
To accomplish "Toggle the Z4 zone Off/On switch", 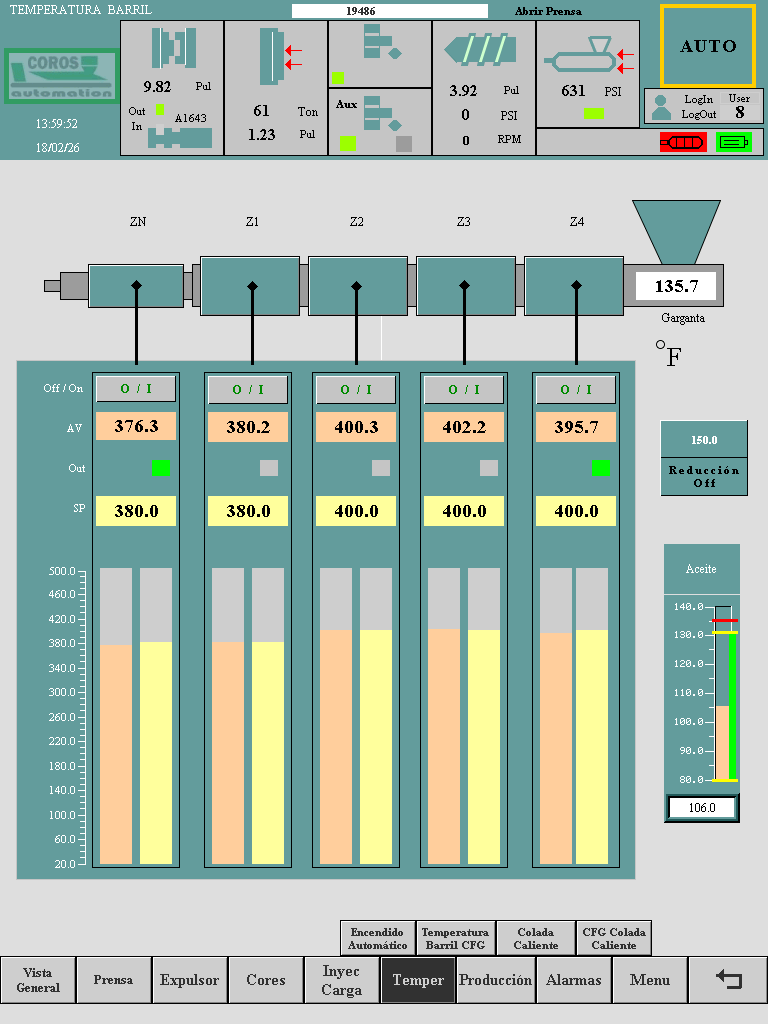I will point(576,389).
